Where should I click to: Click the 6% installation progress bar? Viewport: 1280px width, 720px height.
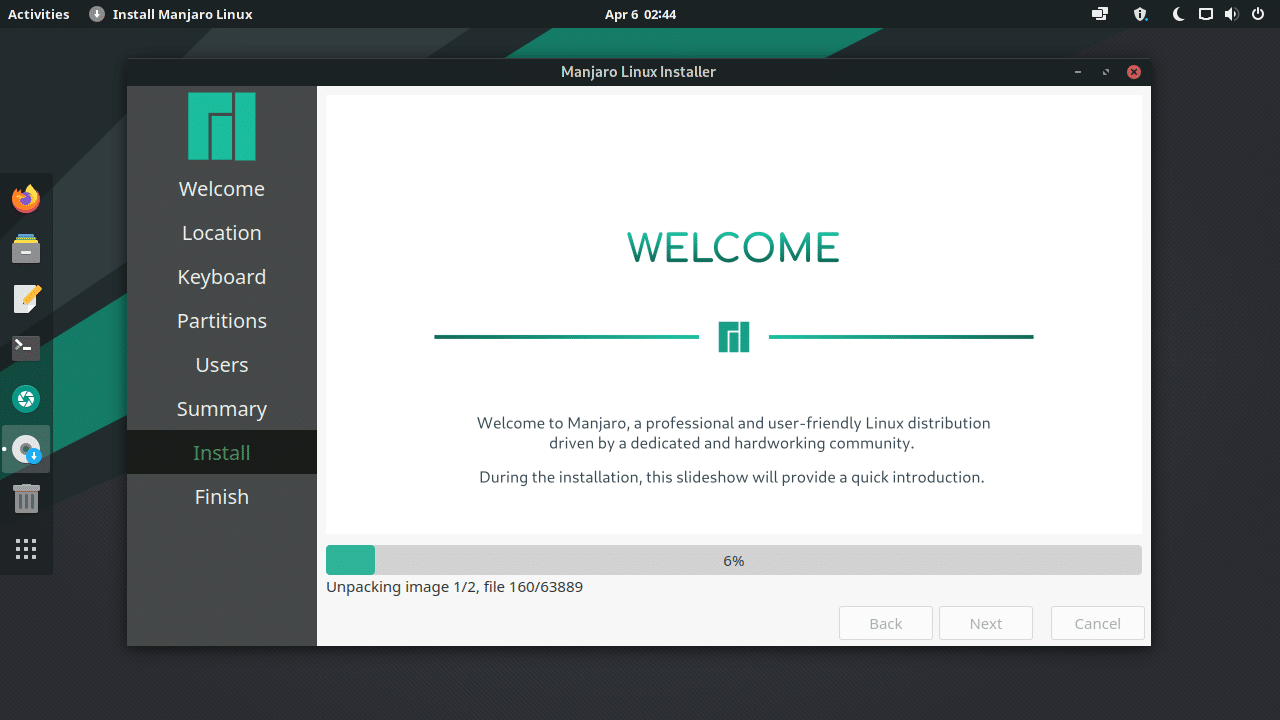point(733,560)
